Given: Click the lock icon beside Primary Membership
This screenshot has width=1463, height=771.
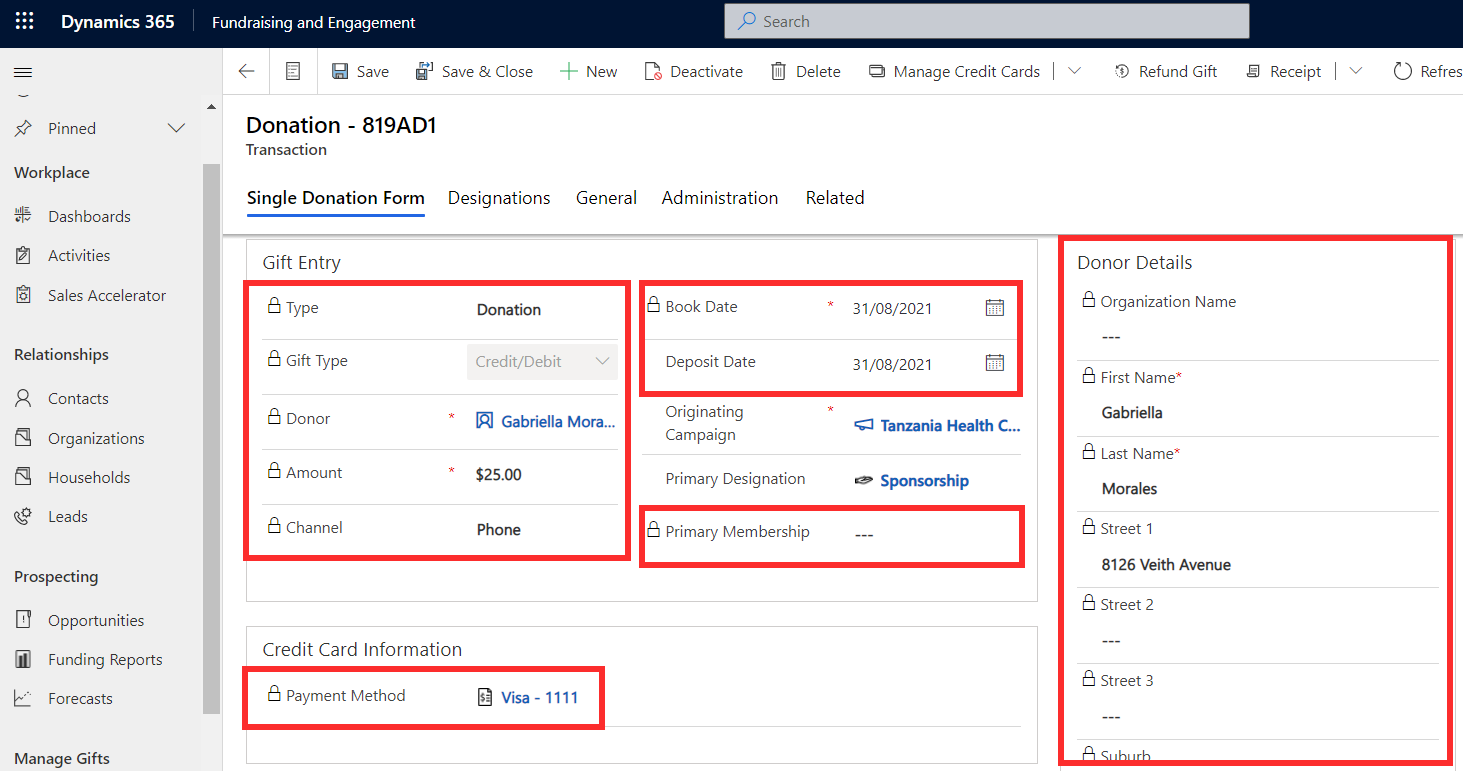Looking at the screenshot, I should [x=653, y=529].
